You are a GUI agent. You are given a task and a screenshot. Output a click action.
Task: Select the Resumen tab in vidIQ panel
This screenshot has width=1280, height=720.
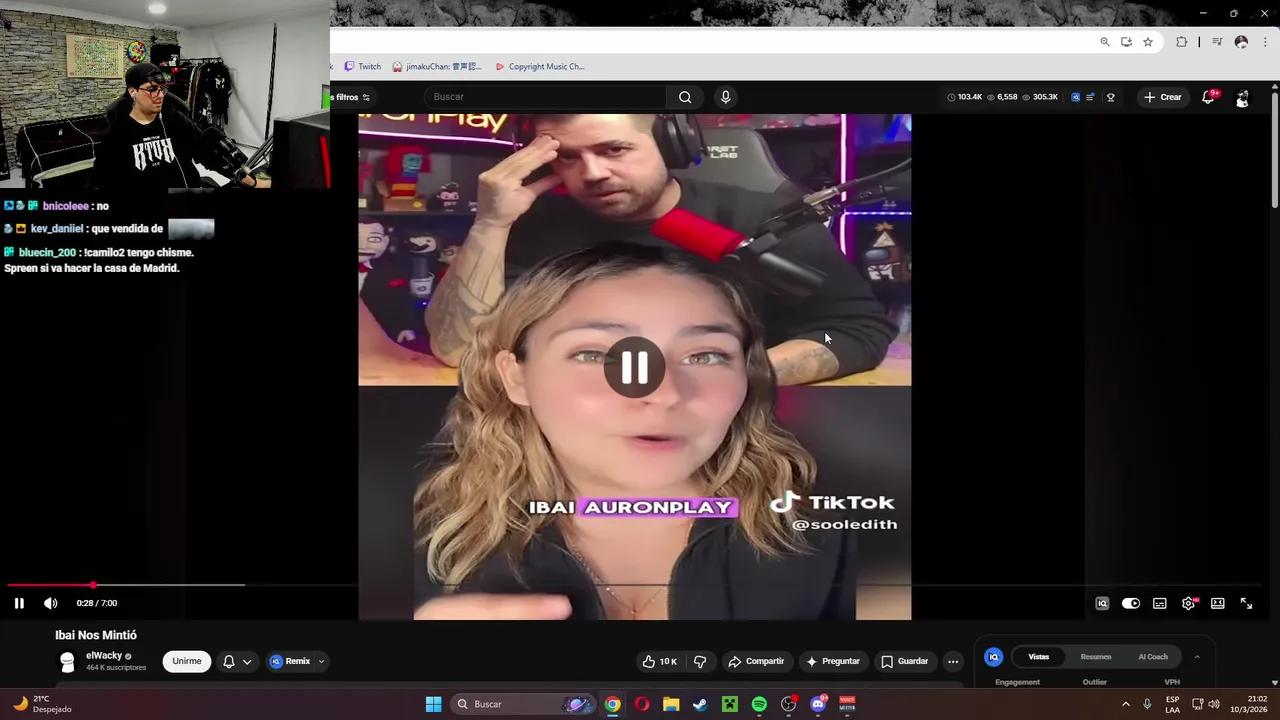[1096, 657]
